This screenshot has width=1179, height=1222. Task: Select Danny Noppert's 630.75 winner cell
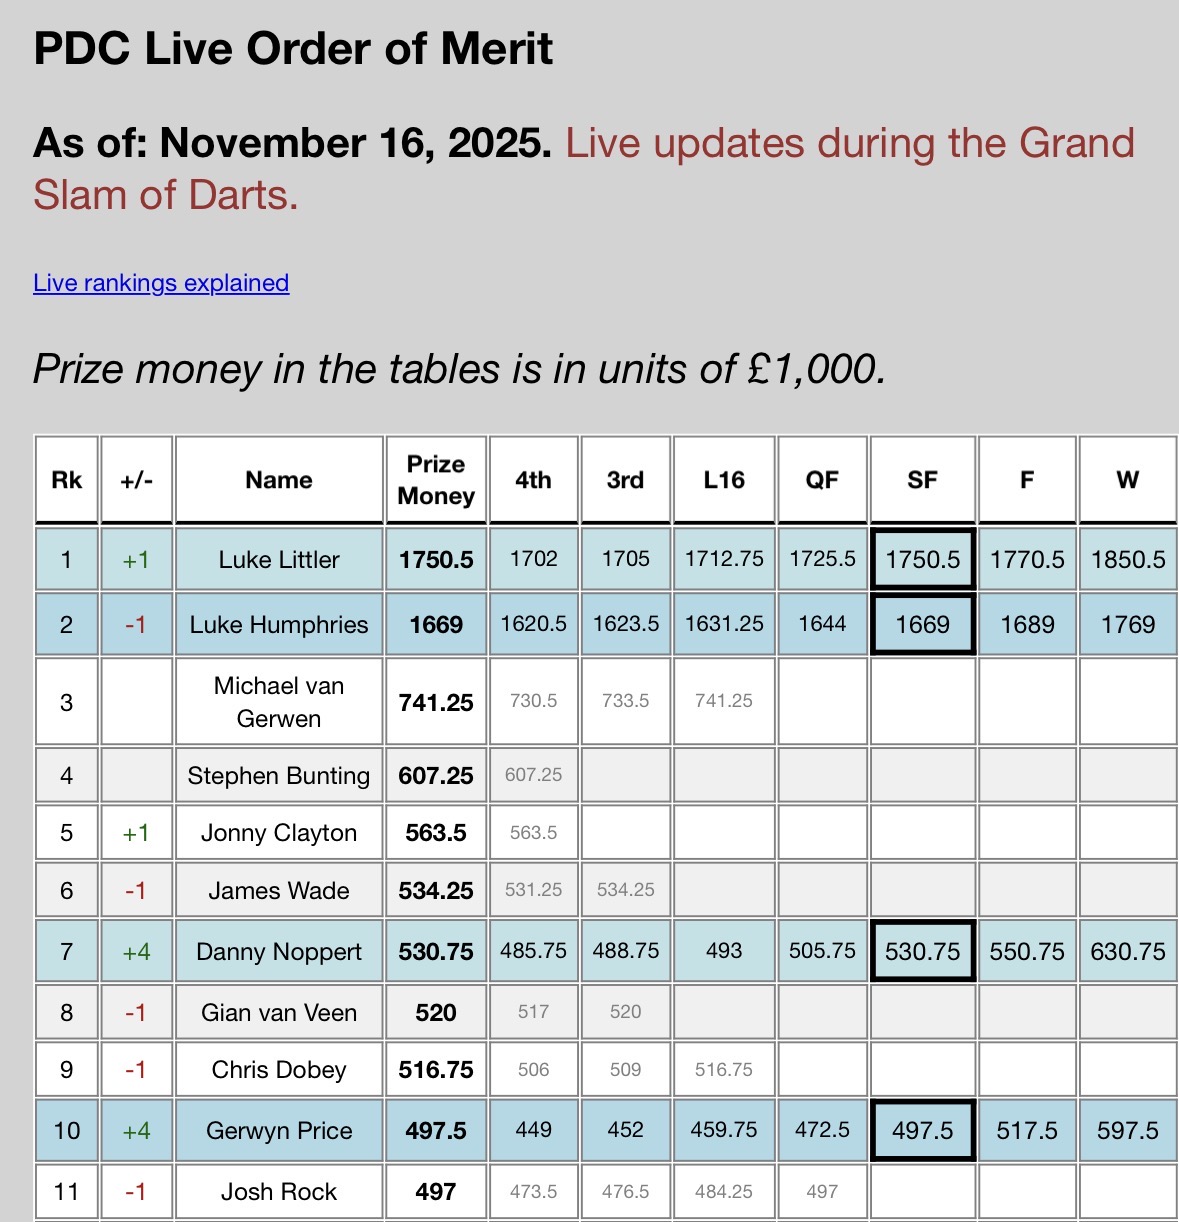(x=1127, y=952)
